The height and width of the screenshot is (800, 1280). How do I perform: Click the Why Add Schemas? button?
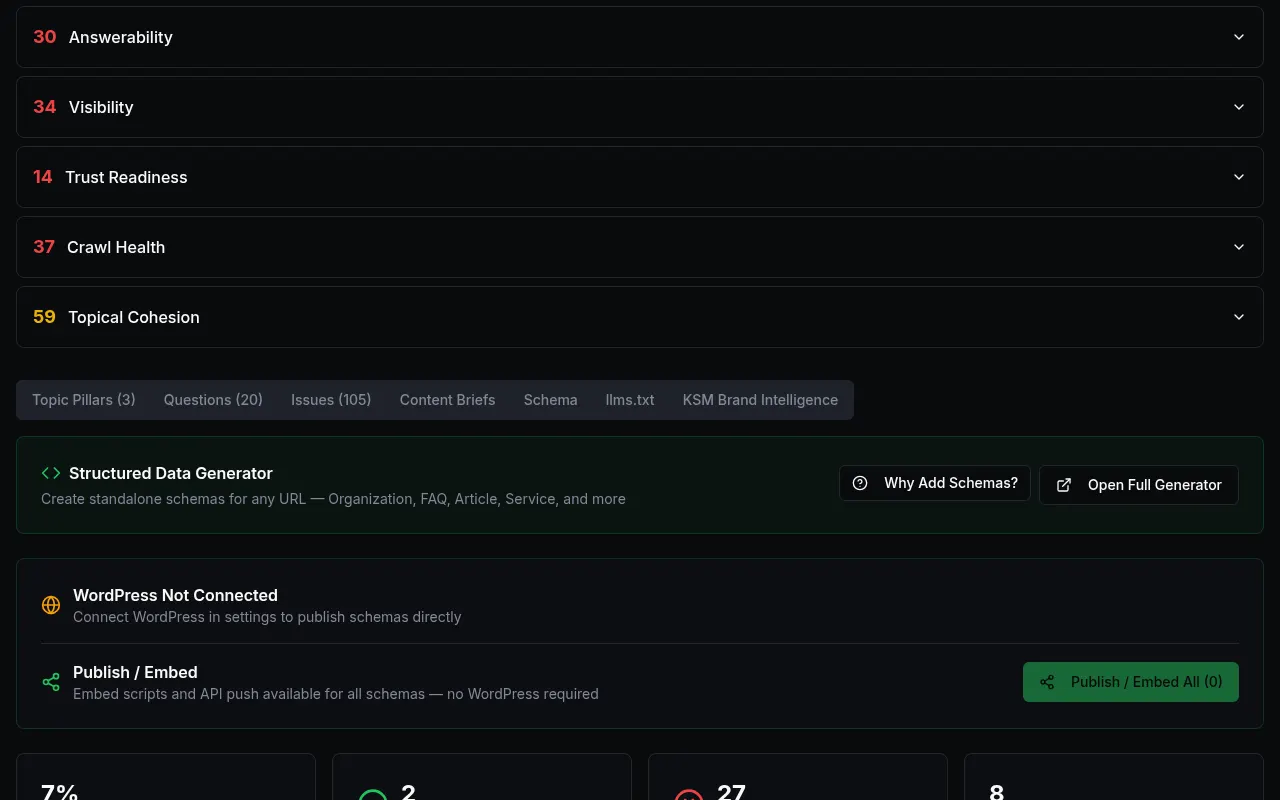935,483
